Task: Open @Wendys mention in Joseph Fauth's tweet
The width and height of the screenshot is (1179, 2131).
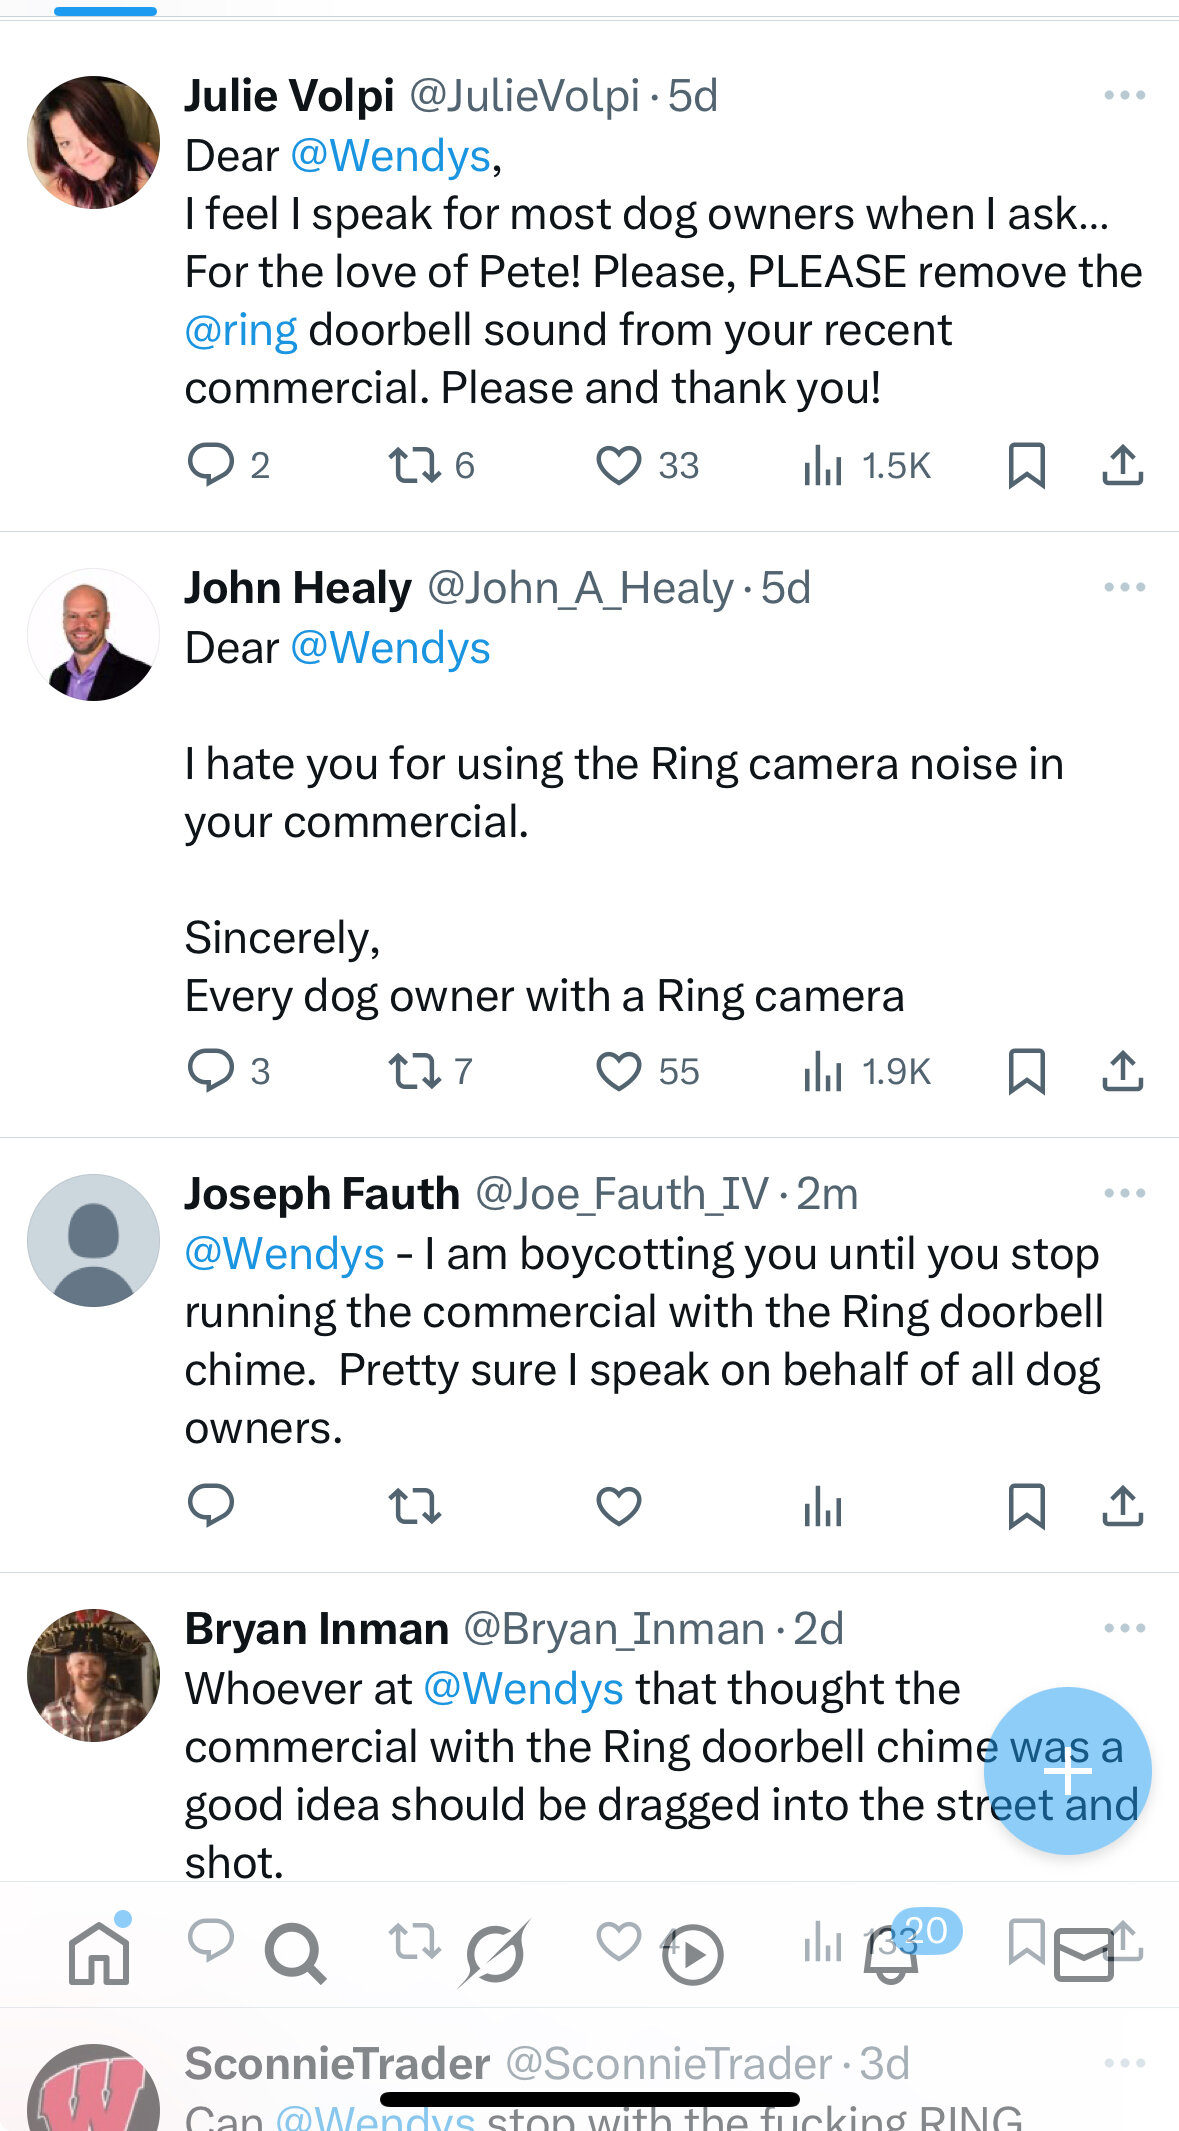Action: pos(285,1254)
